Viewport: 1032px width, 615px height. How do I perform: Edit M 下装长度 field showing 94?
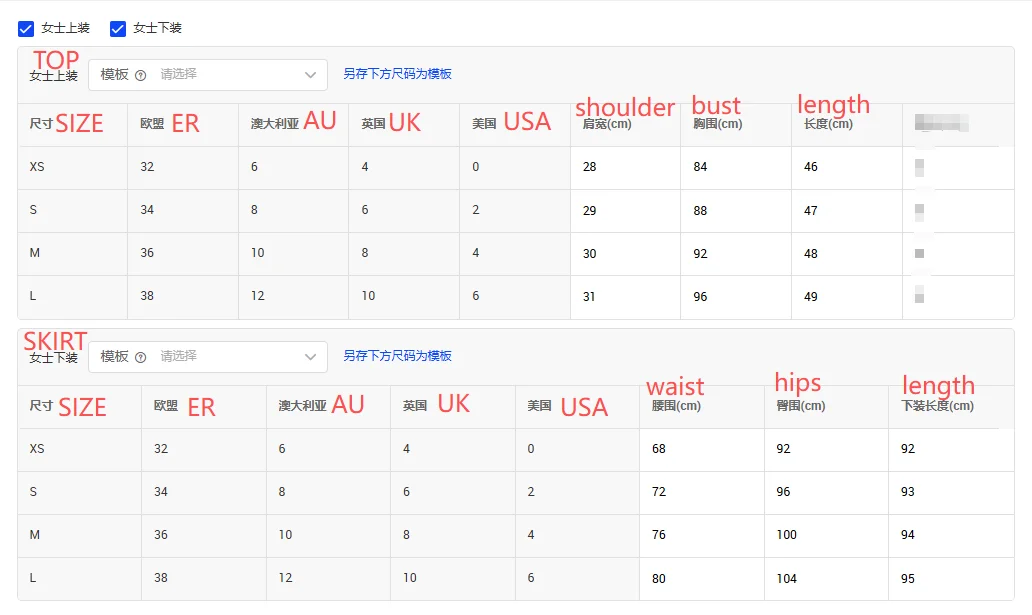pos(950,535)
